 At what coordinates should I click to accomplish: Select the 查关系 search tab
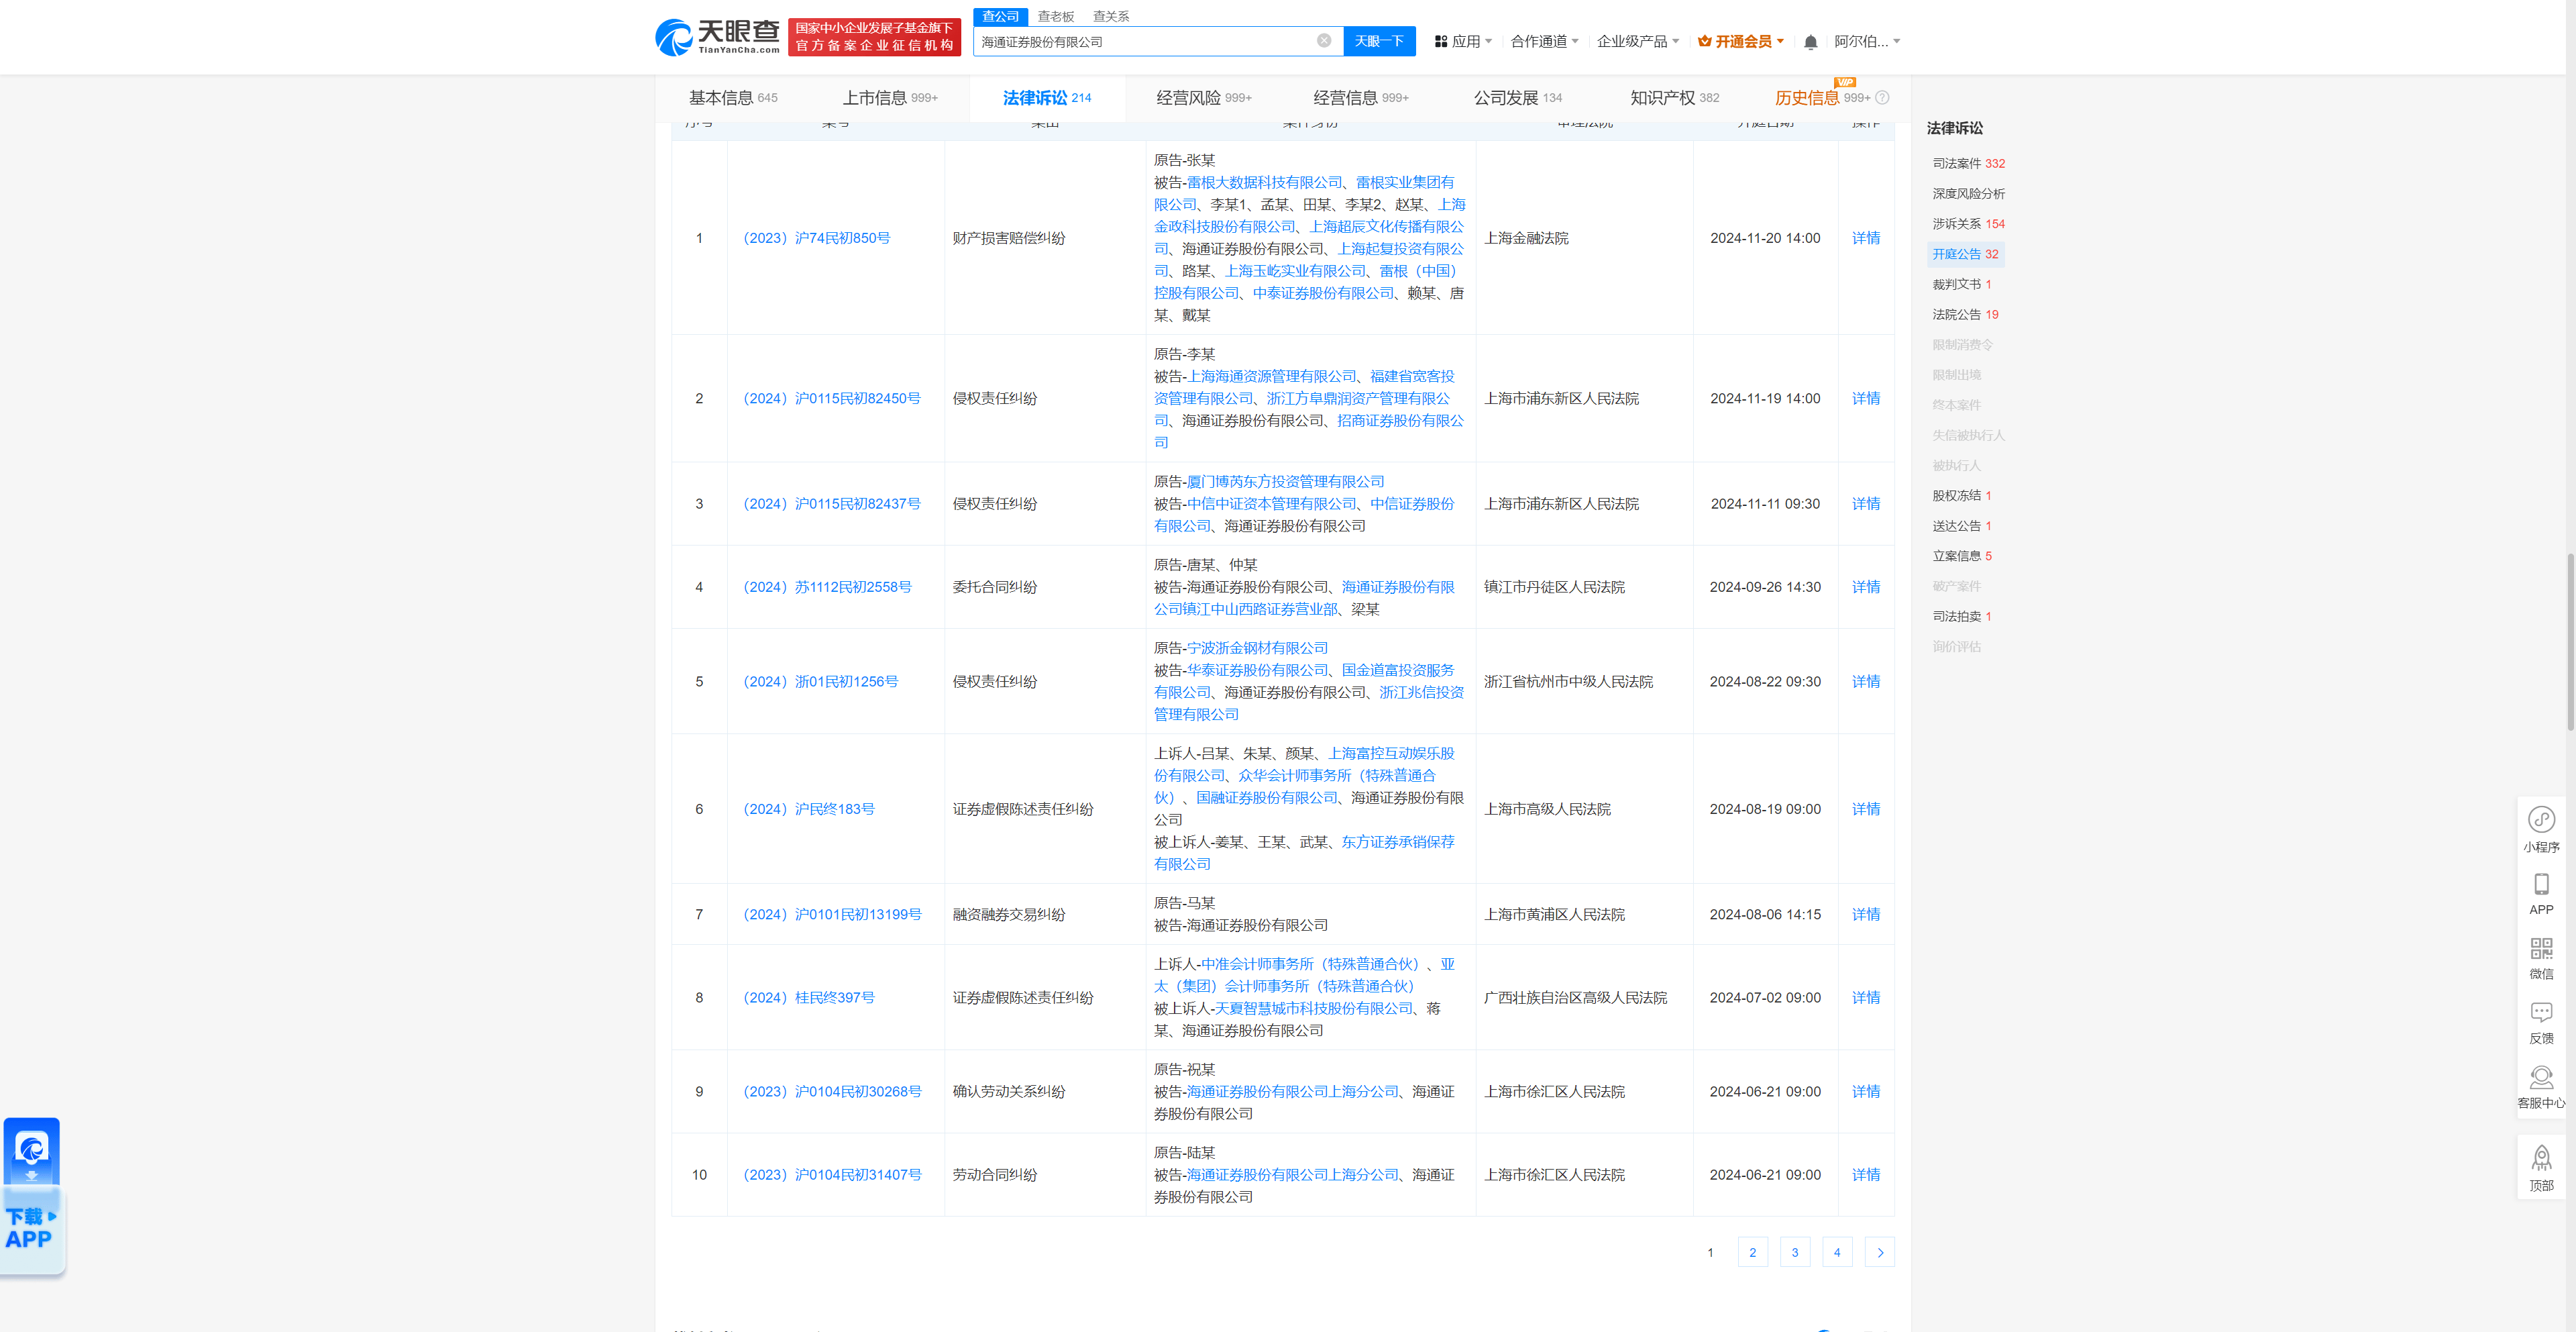(x=1110, y=16)
